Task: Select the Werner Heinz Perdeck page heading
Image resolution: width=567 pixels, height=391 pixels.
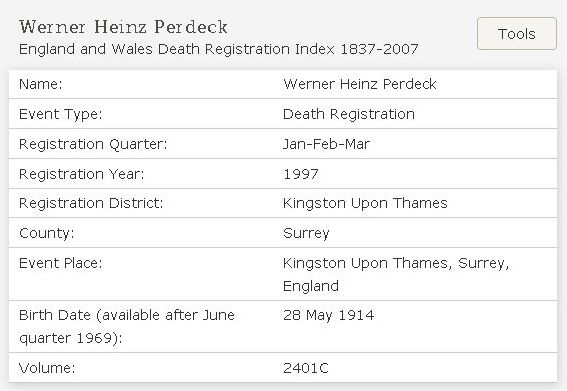Action: [123, 27]
